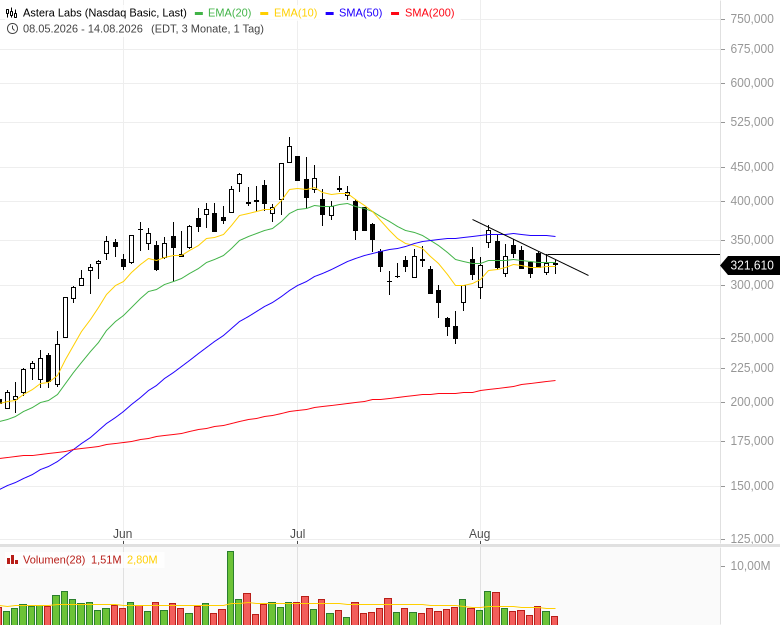The width and height of the screenshot is (780, 625).
Task: Click the 350,000 price axis label
Action: (752, 240)
